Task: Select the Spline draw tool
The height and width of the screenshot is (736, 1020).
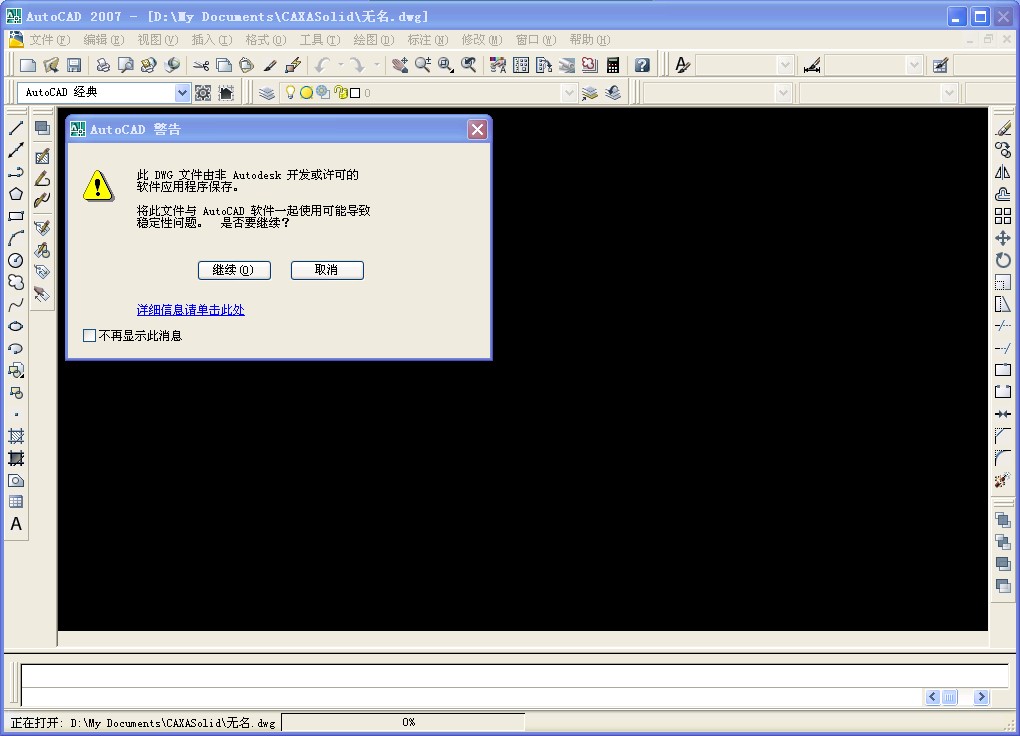Action: tap(16, 304)
